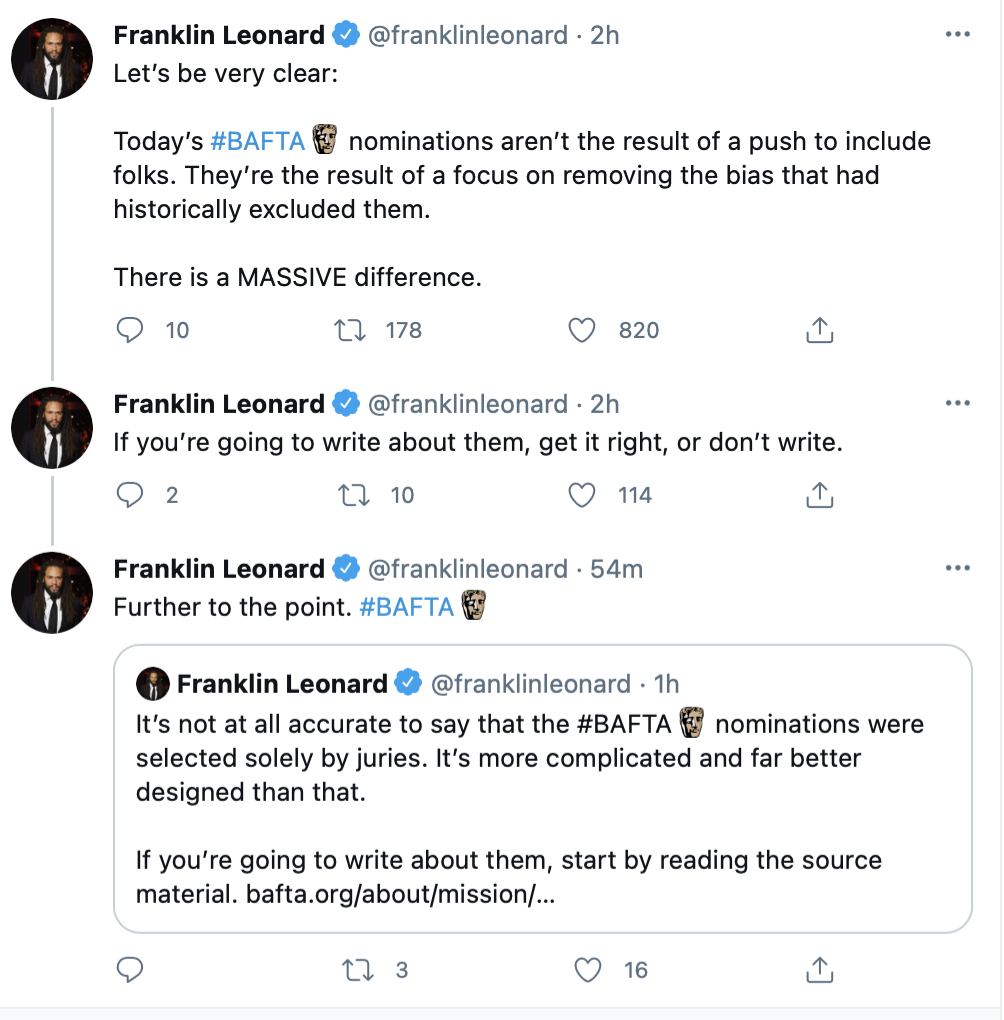1004x1020 pixels.
Task: Click the #BAFTA hashtag in first tweet
Action: point(258,141)
